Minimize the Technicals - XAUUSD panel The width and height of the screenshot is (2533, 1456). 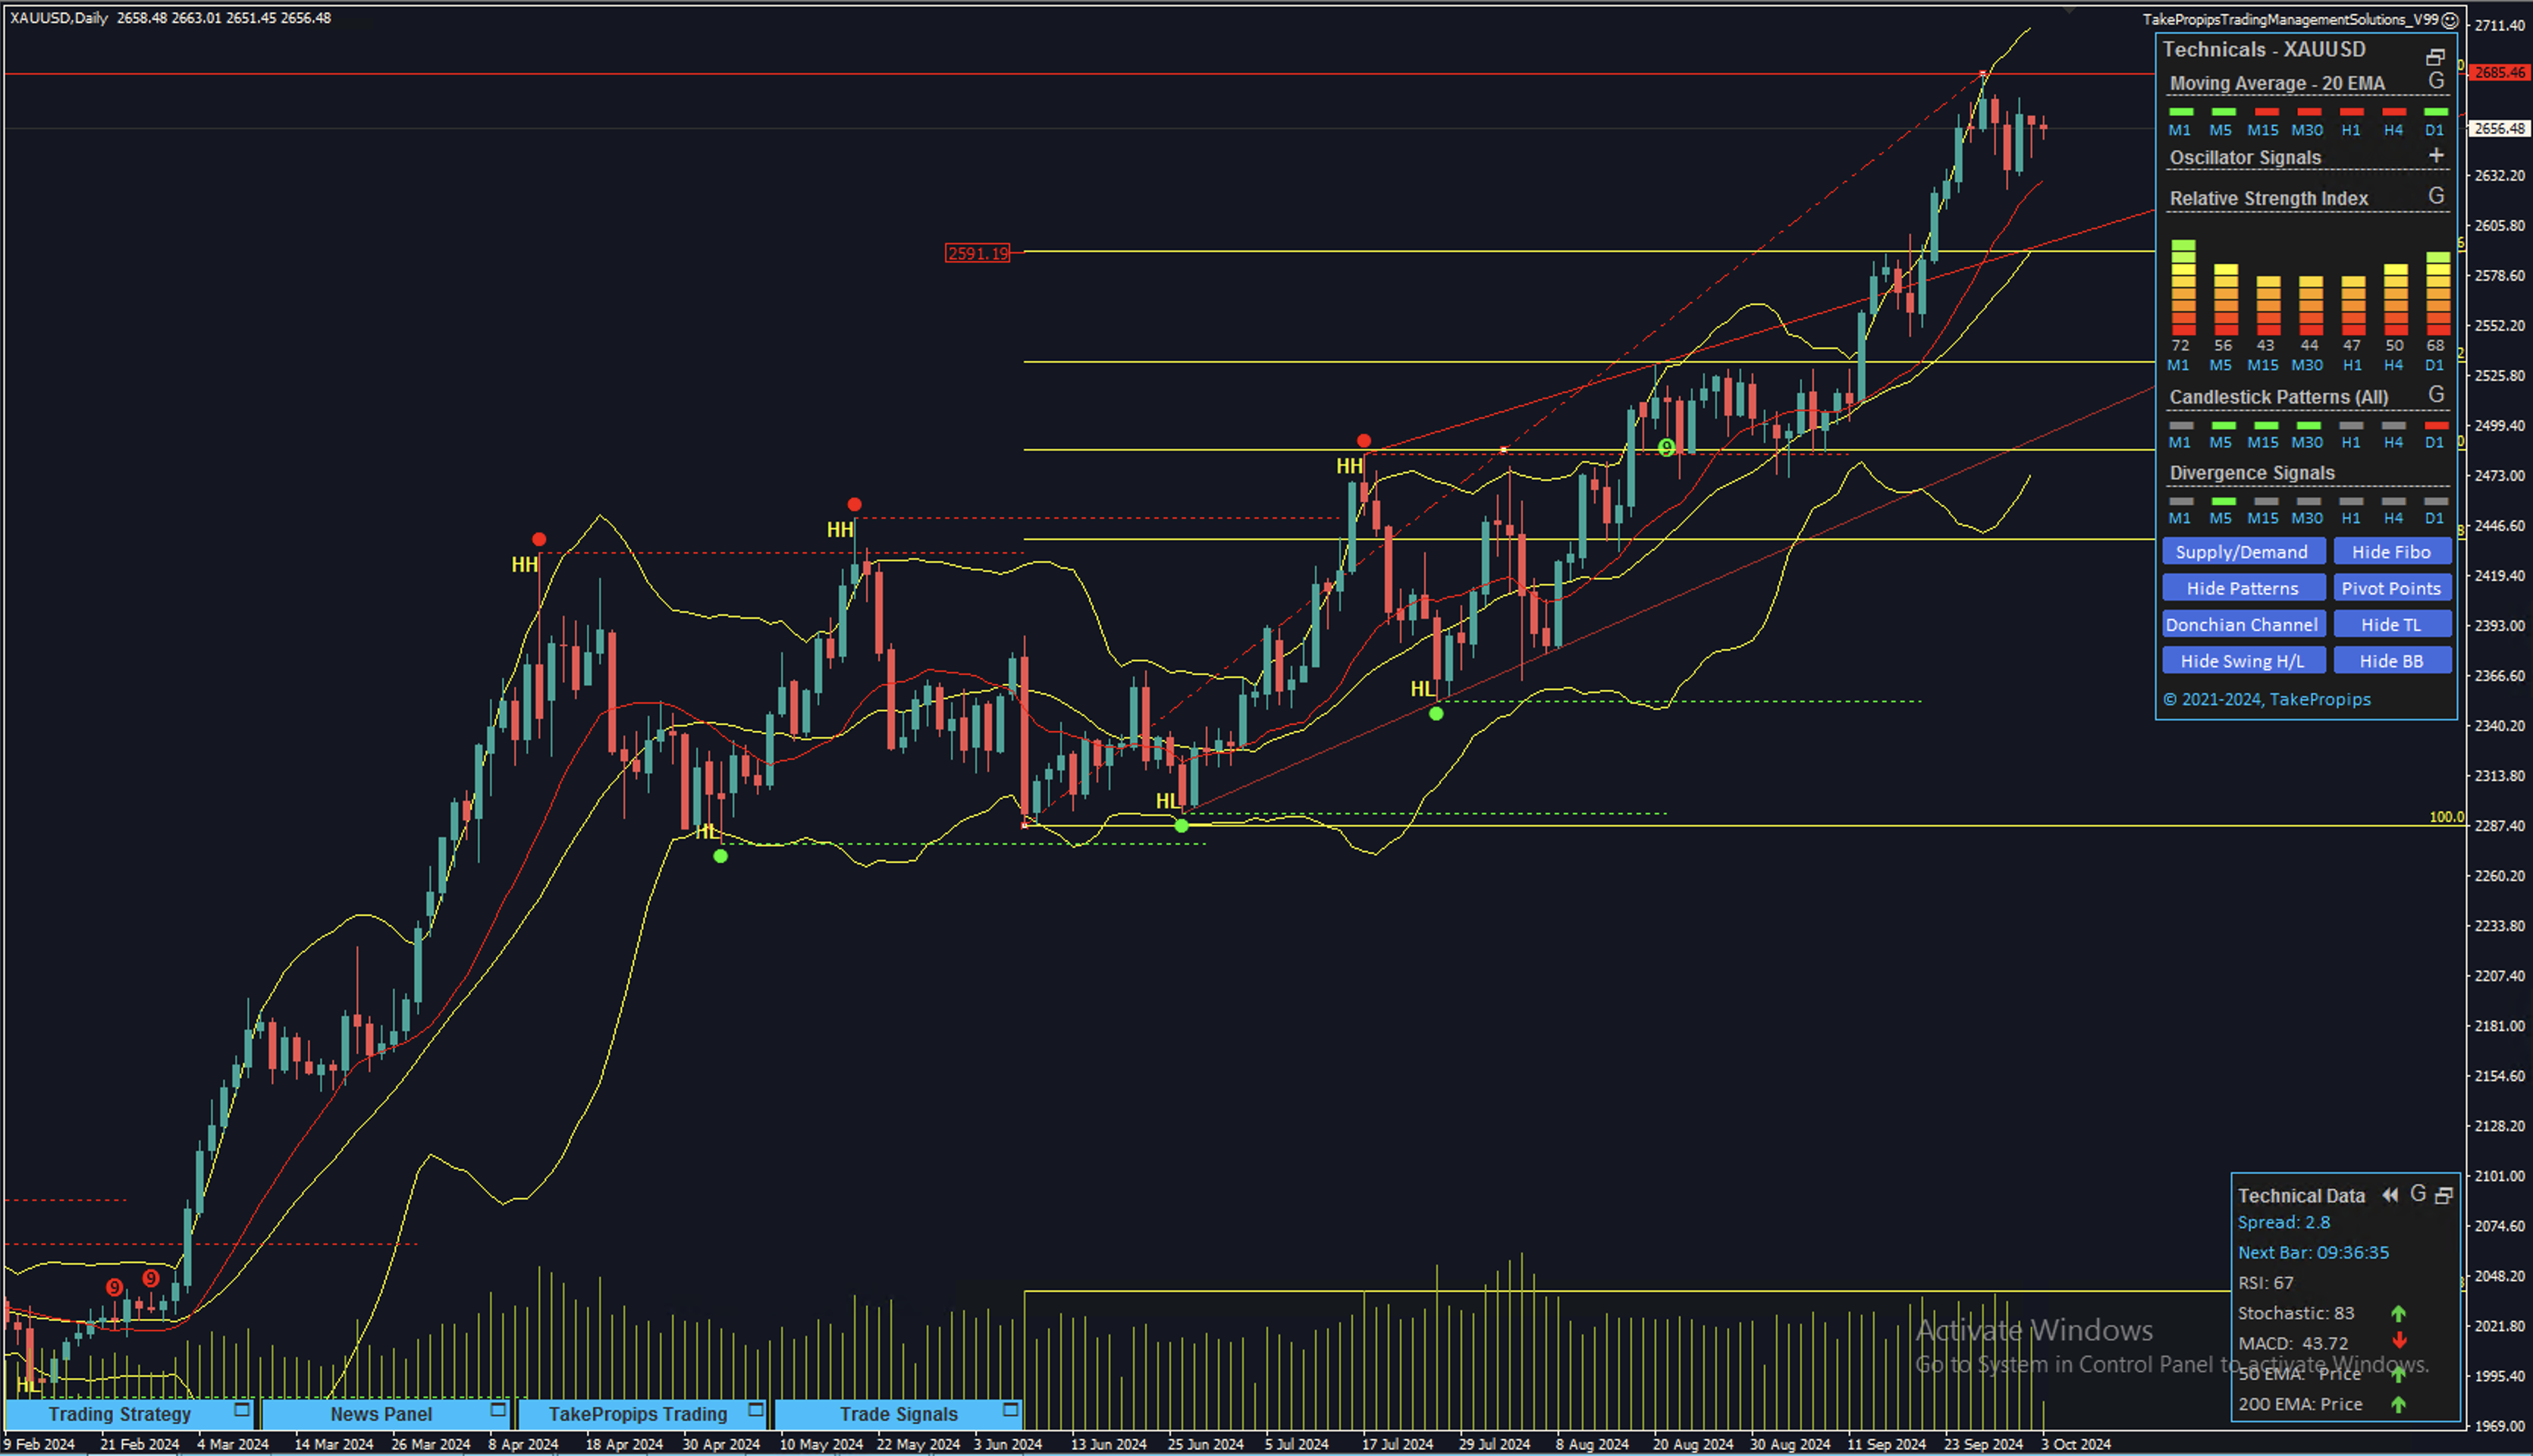pyautogui.click(x=2435, y=57)
